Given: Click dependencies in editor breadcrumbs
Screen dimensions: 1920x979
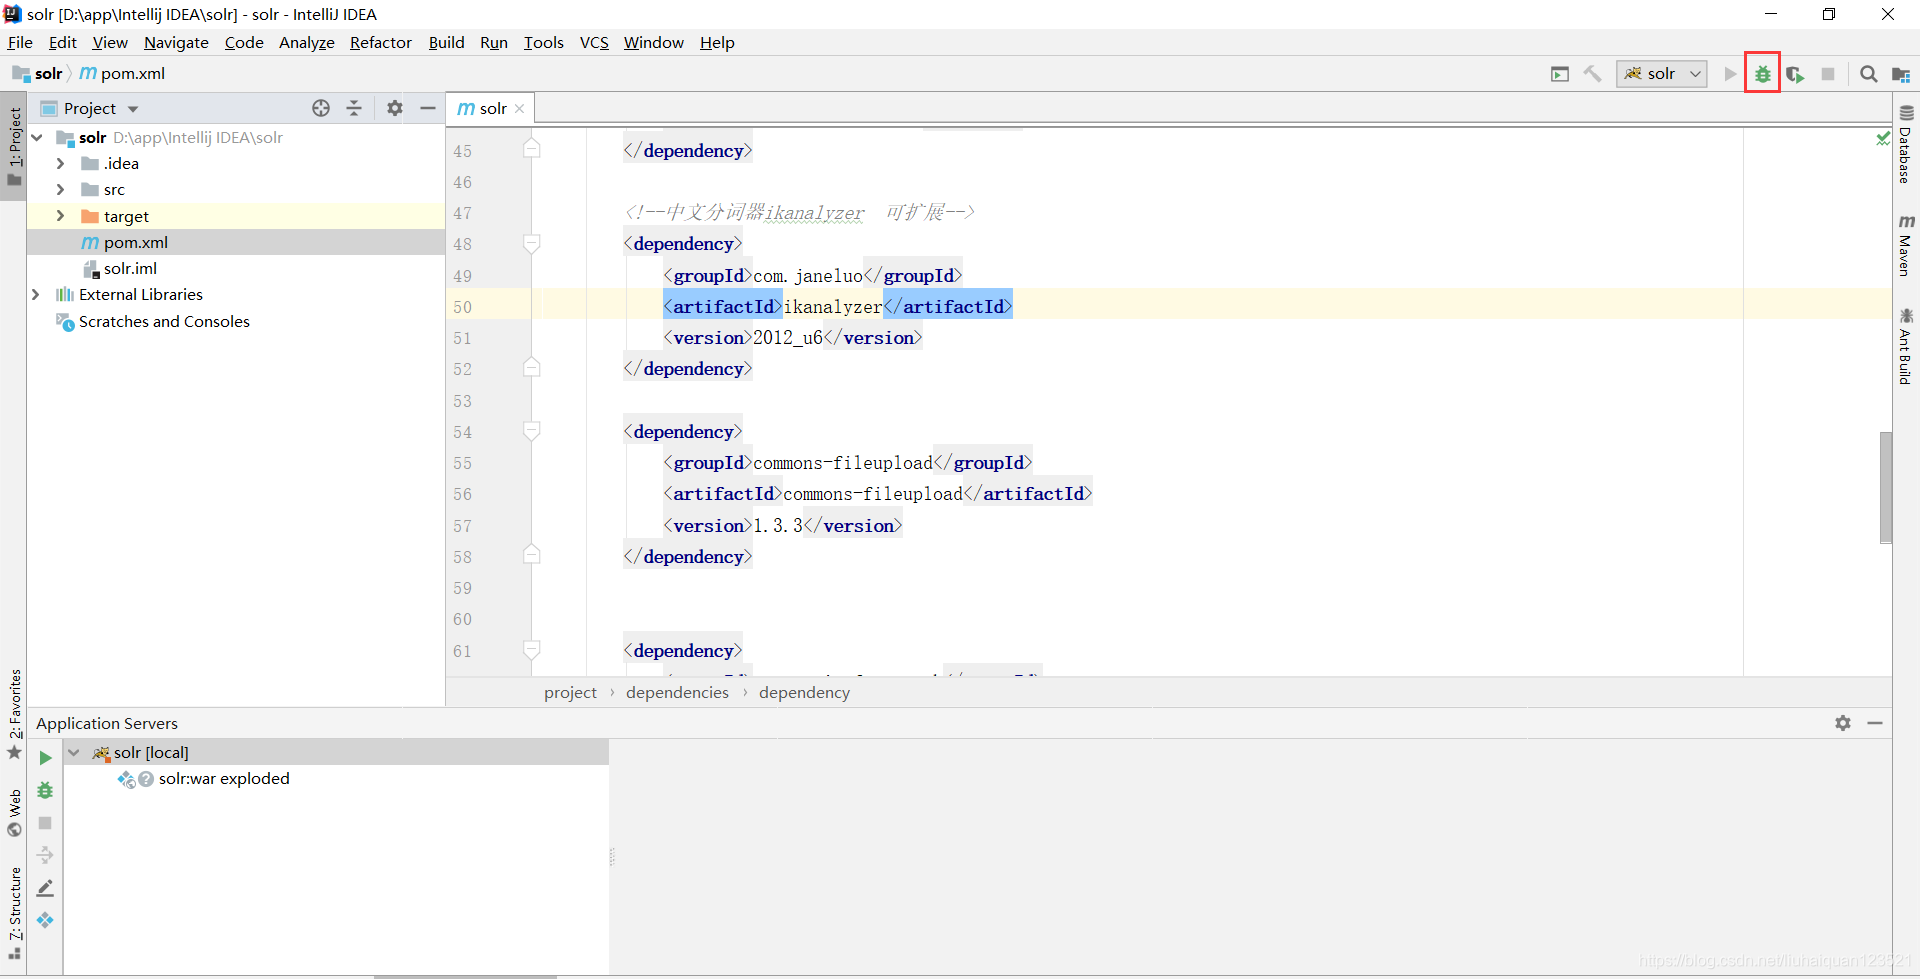Looking at the screenshot, I should point(677,693).
